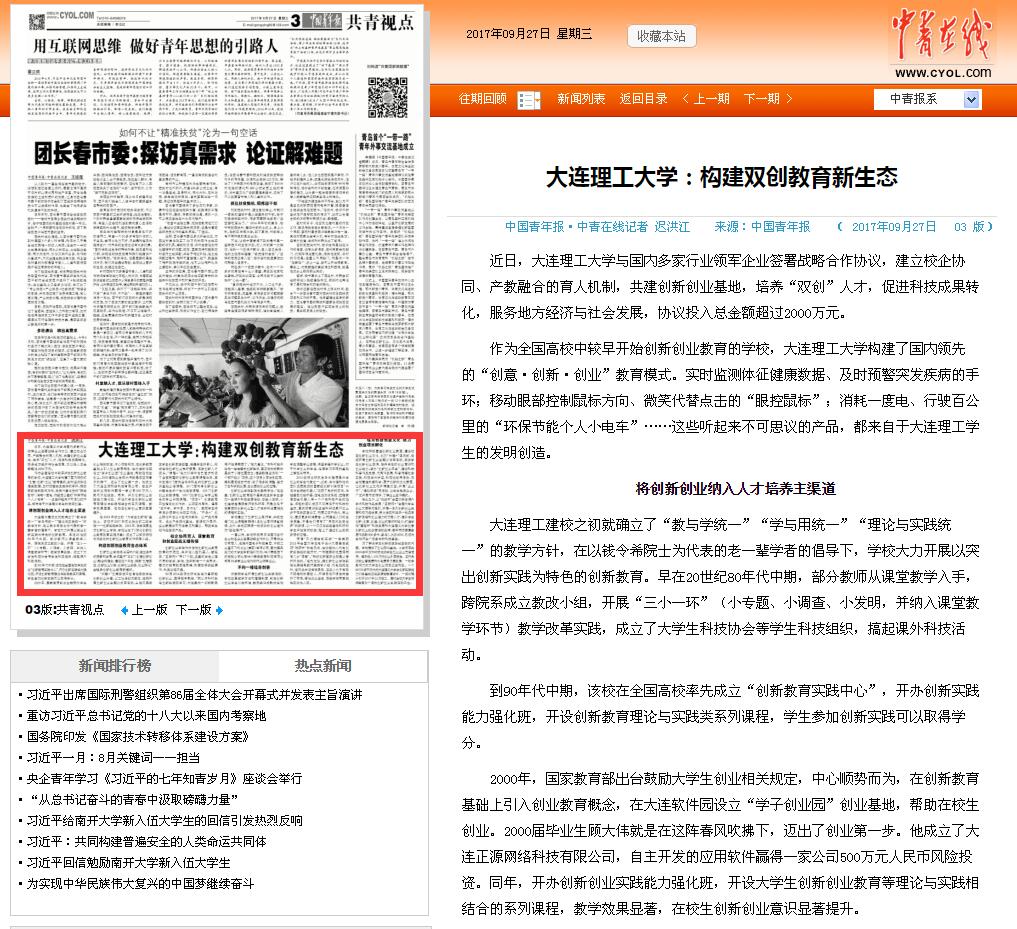Open 习近平出席国际刑警组织第86届全体大会 news
This screenshot has height=929, width=1017.
pyautogui.click(x=195, y=695)
